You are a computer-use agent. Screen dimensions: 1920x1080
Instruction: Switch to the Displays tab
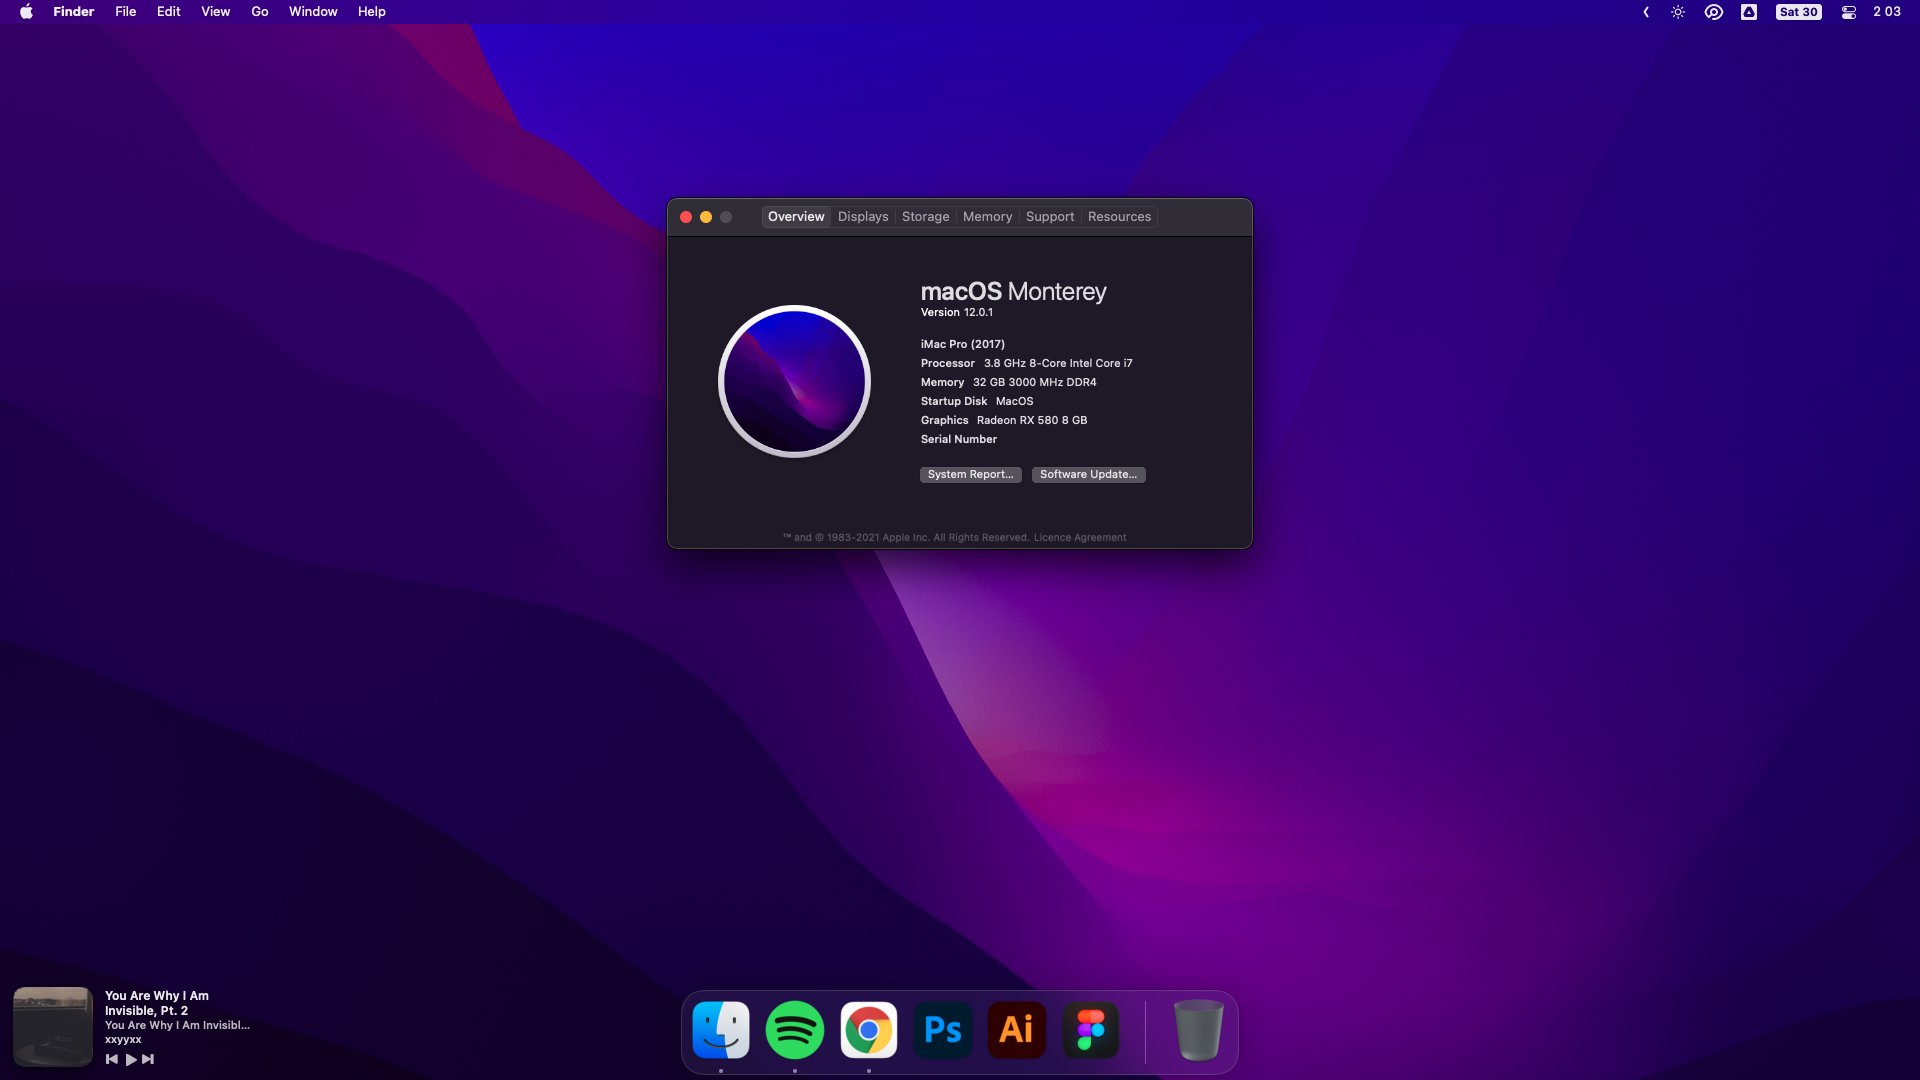point(862,216)
